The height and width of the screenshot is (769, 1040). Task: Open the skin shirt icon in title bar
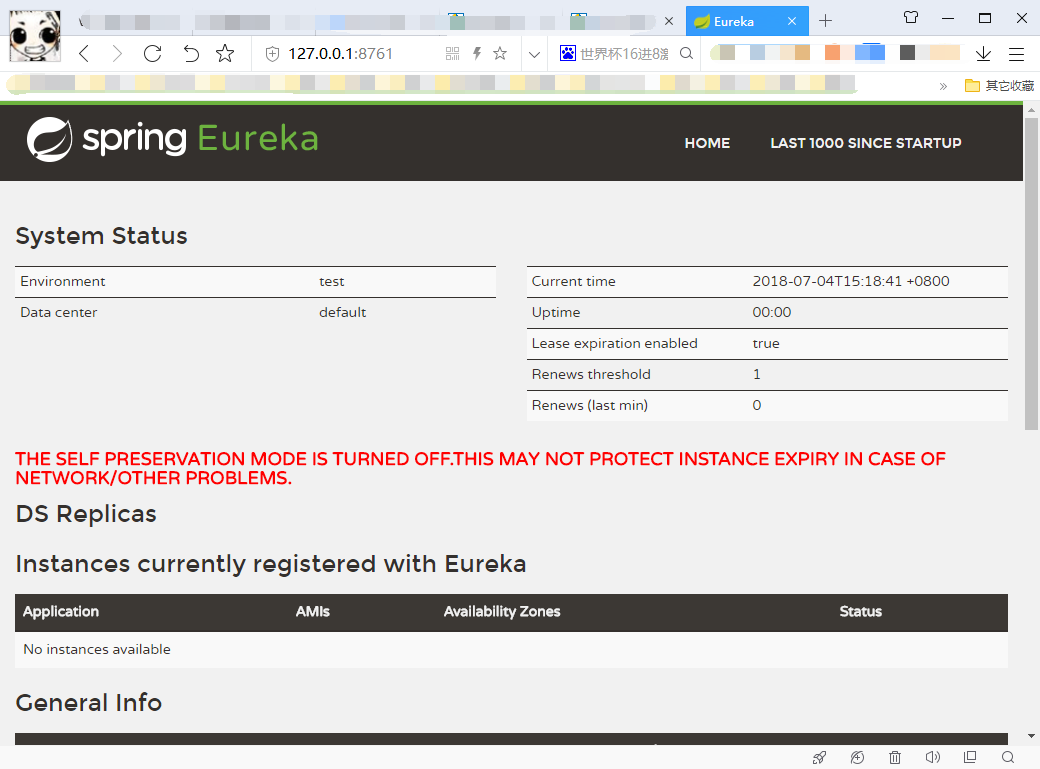pyautogui.click(x=911, y=18)
